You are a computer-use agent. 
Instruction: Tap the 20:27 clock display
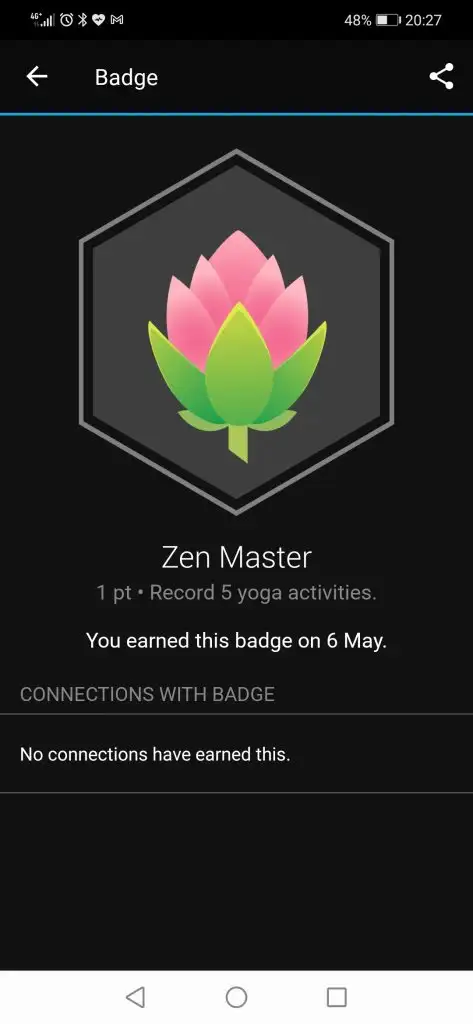423,20
